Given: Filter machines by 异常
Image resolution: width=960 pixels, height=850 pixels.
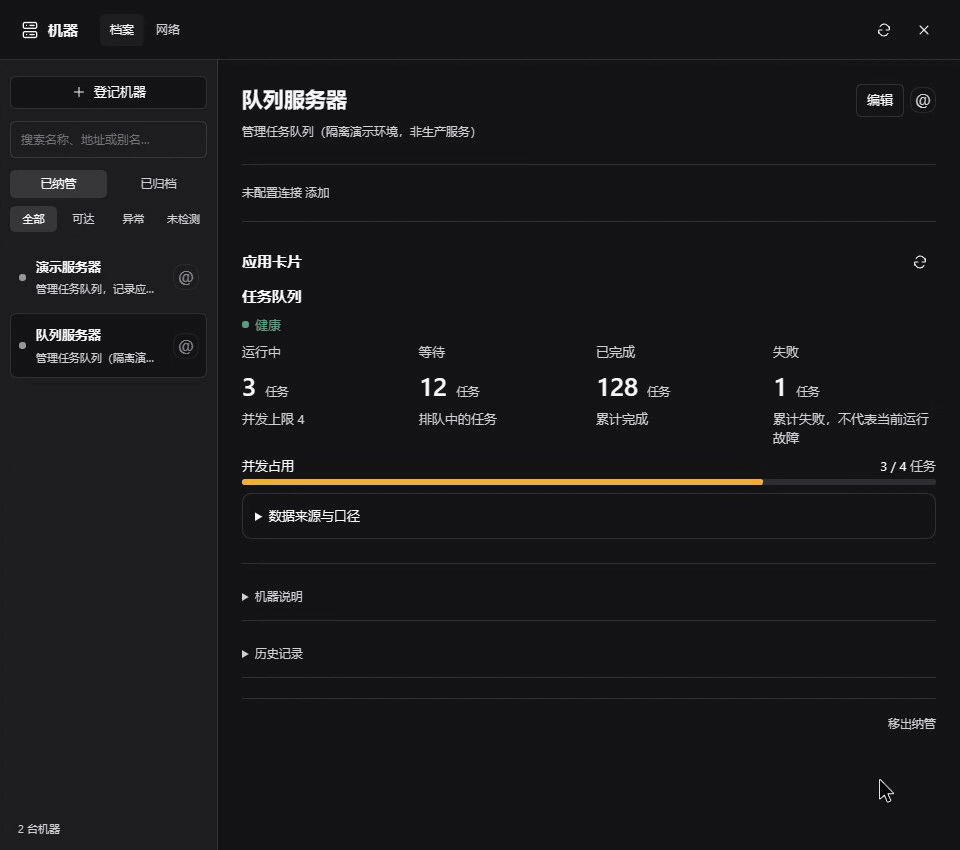Looking at the screenshot, I should [x=133, y=219].
